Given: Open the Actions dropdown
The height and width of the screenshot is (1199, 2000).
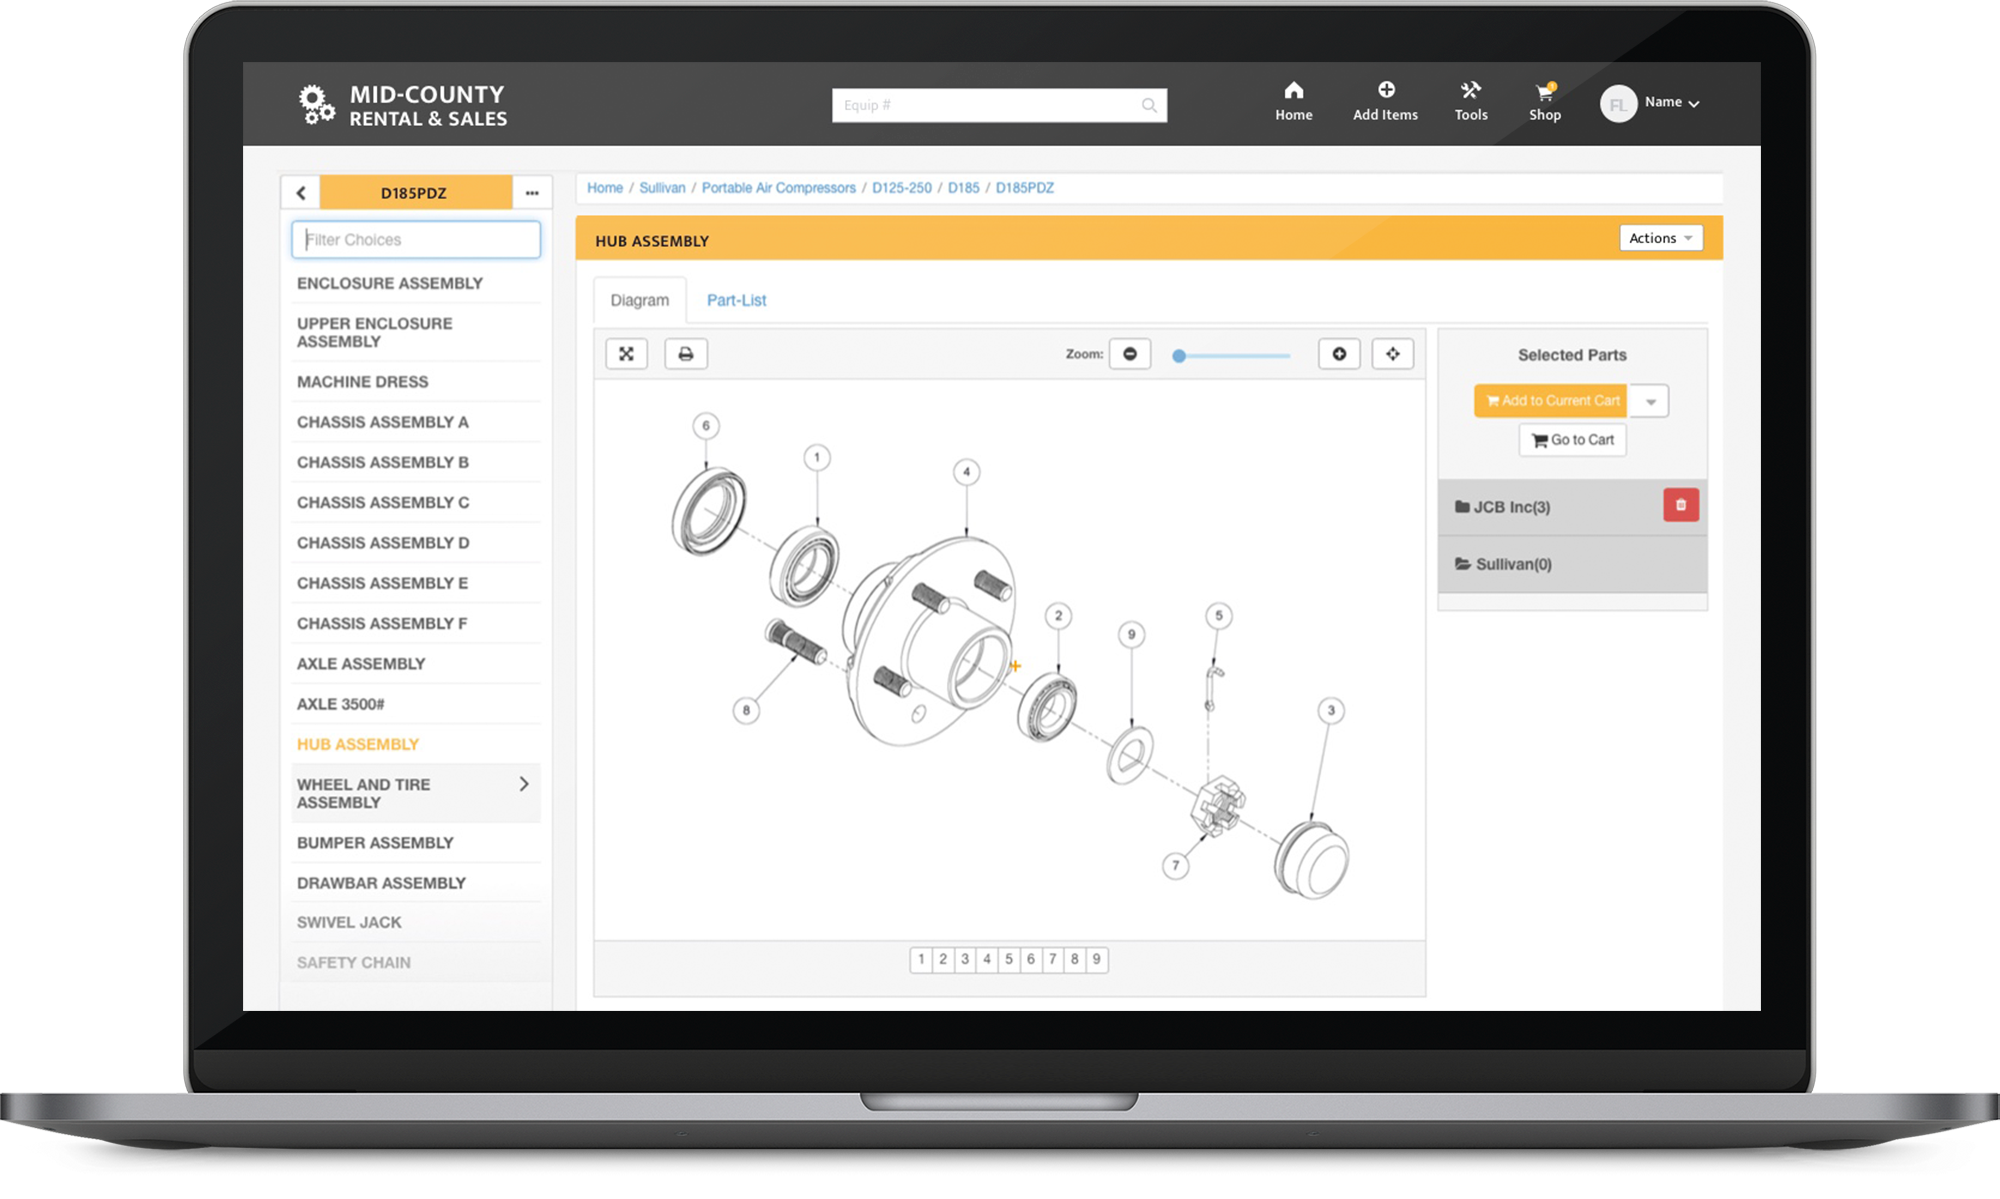Looking at the screenshot, I should (x=1660, y=238).
